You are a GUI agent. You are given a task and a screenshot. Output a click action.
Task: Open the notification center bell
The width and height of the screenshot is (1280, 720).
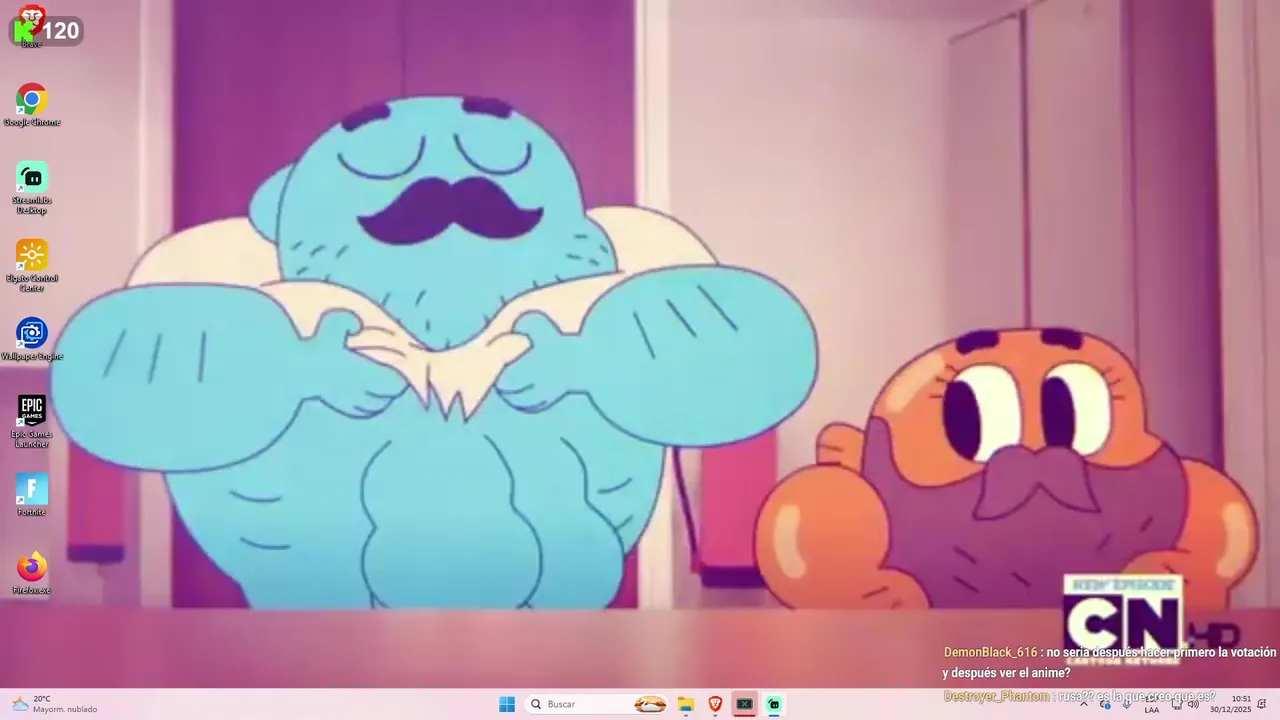1262,704
